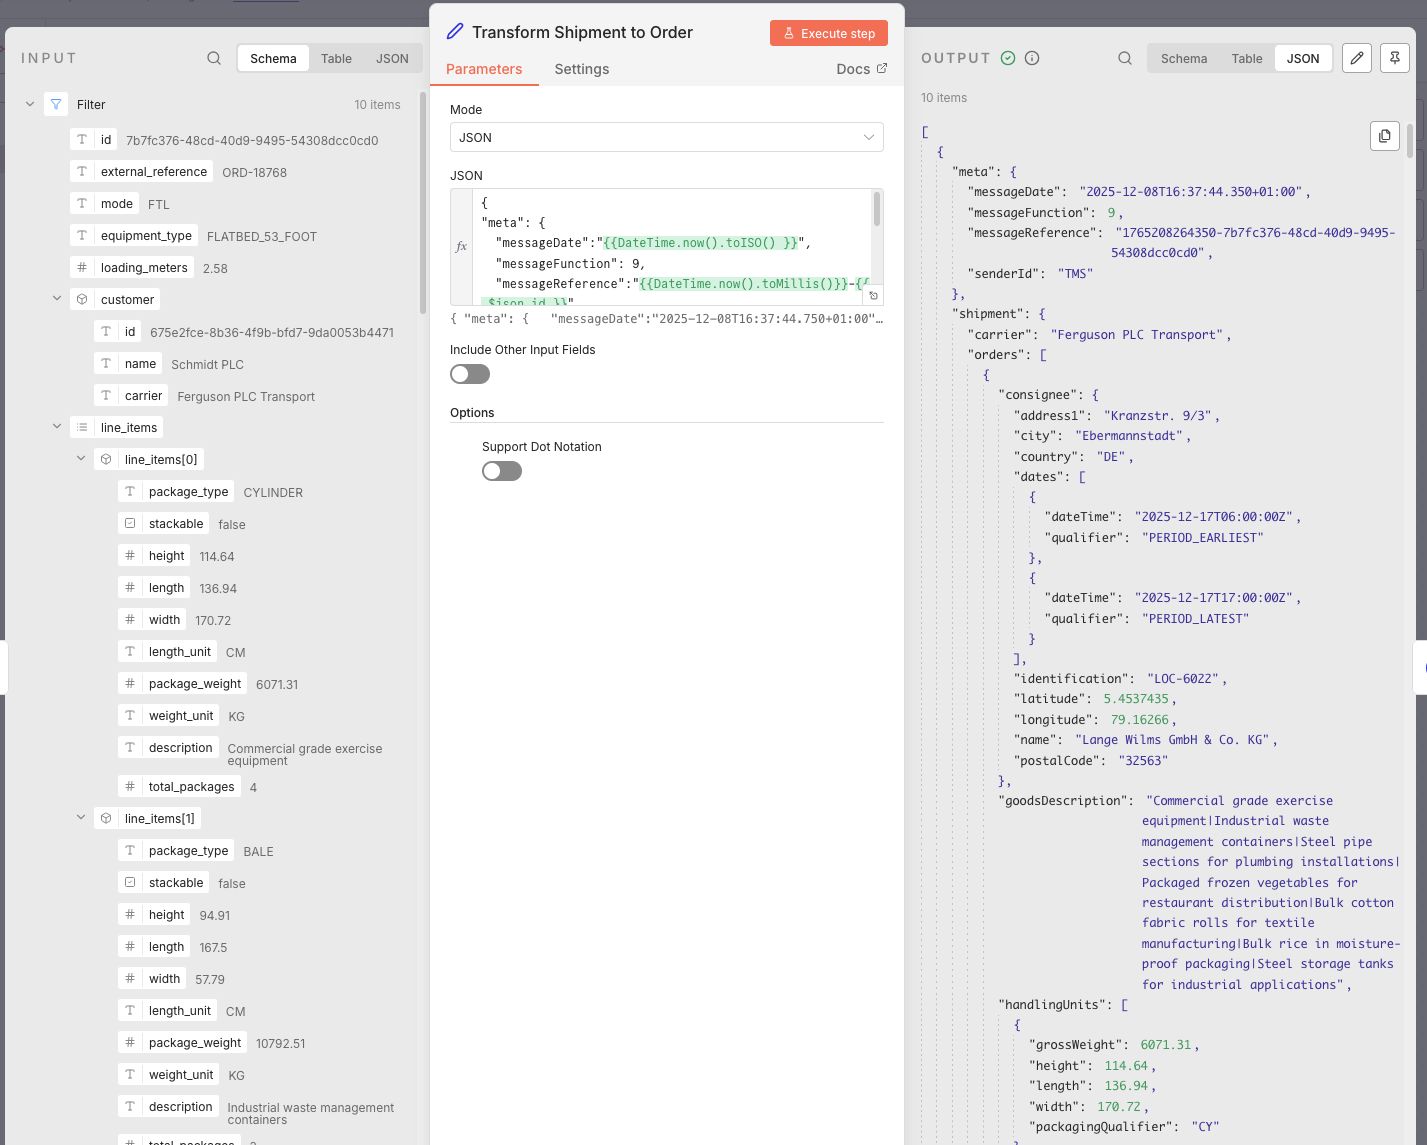Copy the output JSON with copy icon
Image resolution: width=1427 pixels, height=1145 pixels.
point(1384,136)
